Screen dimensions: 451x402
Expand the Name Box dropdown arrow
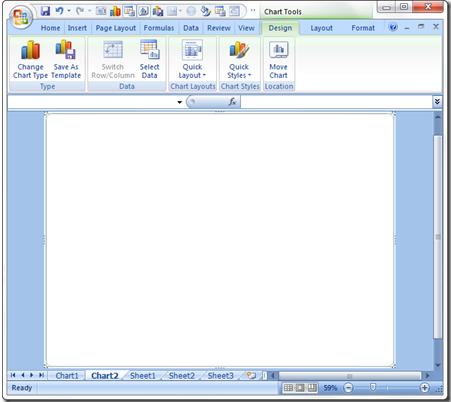(180, 102)
